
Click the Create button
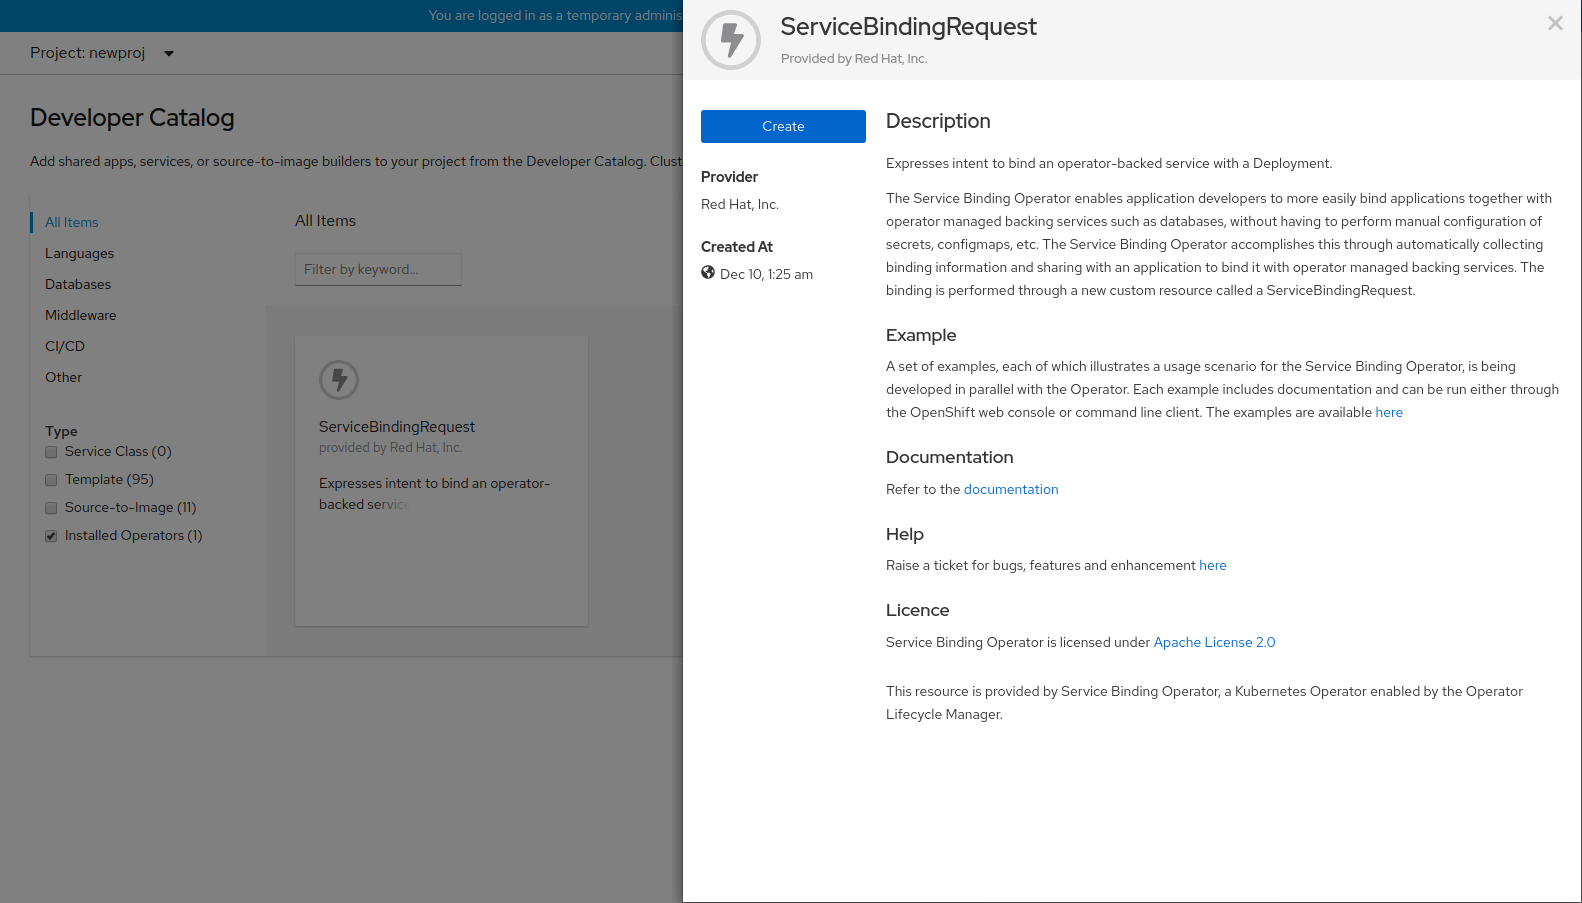(x=783, y=126)
